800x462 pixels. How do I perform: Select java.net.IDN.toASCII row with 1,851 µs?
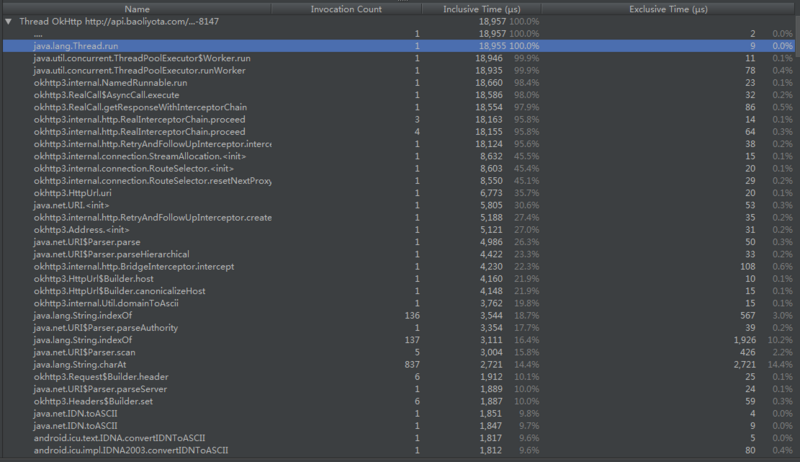(398, 413)
